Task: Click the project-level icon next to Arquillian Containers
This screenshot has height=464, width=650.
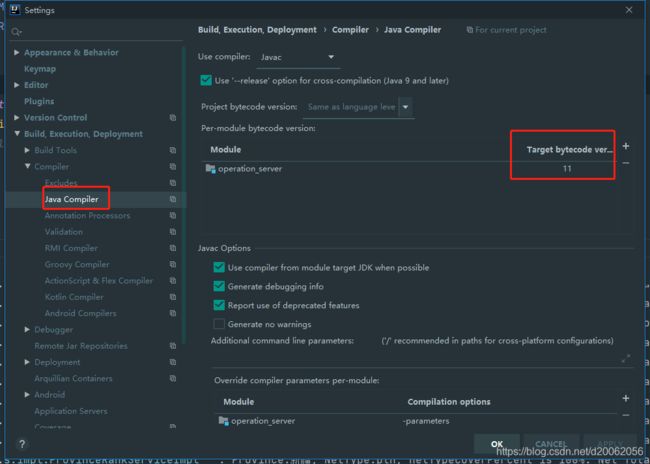Action: point(173,378)
